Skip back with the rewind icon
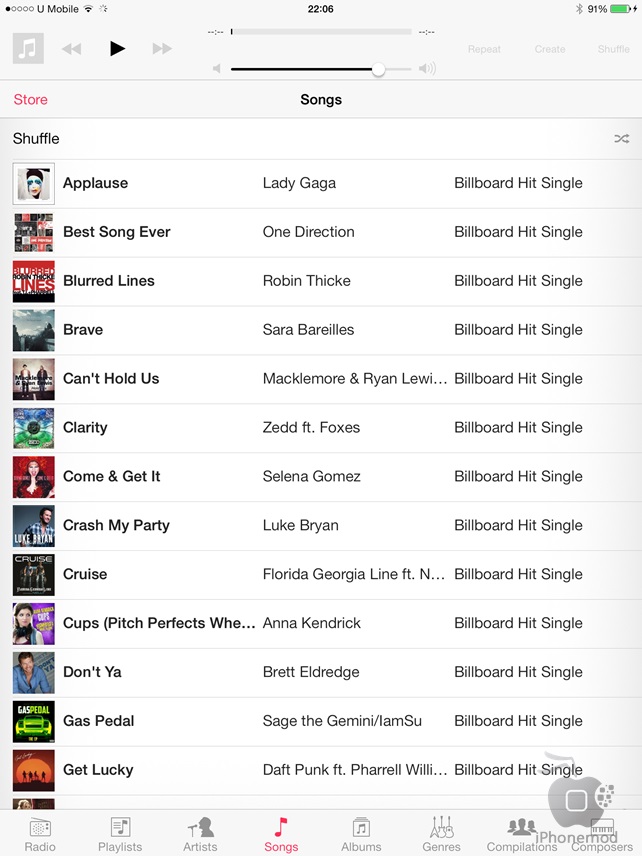Screen dimensions: 642x856 click(x=72, y=49)
